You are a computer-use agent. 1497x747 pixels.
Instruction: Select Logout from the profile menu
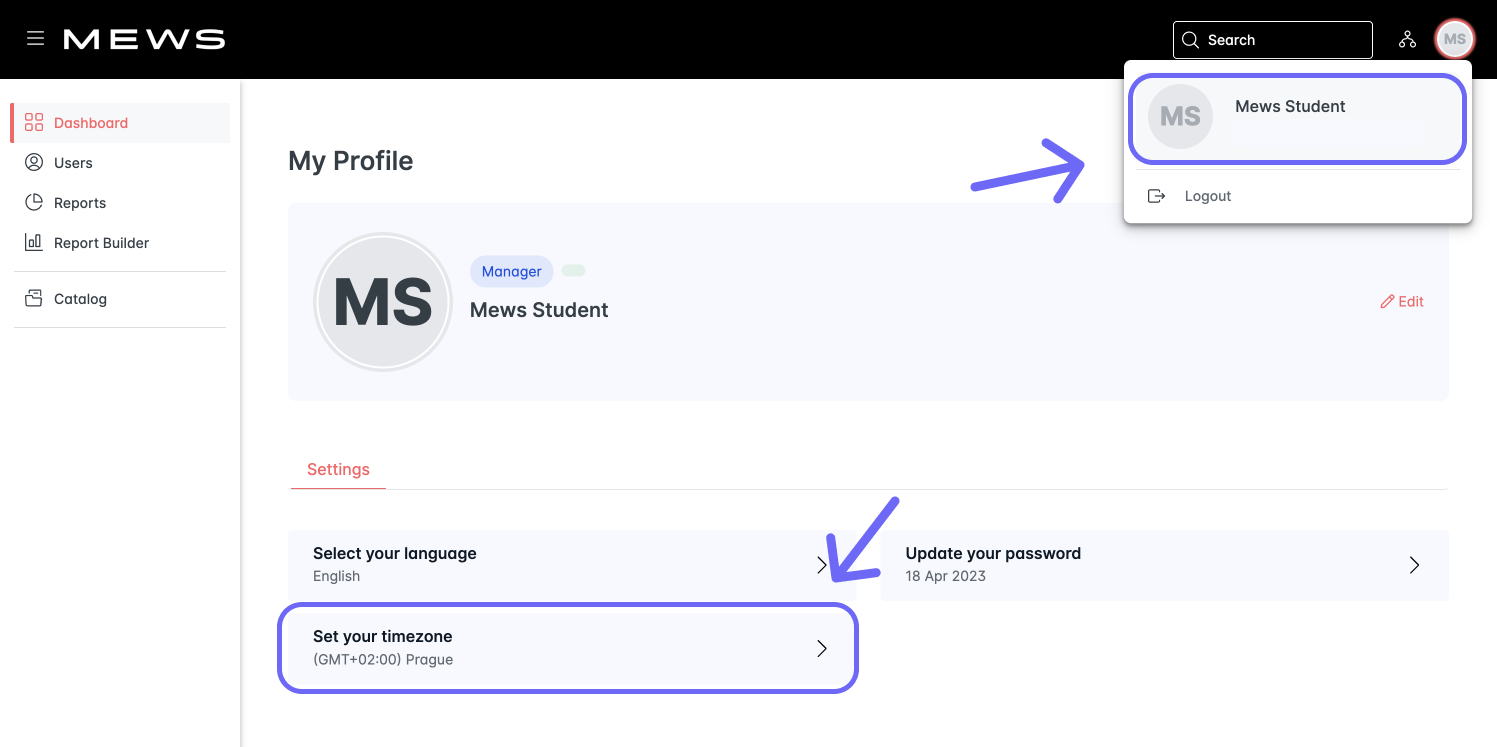[x=1207, y=195]
